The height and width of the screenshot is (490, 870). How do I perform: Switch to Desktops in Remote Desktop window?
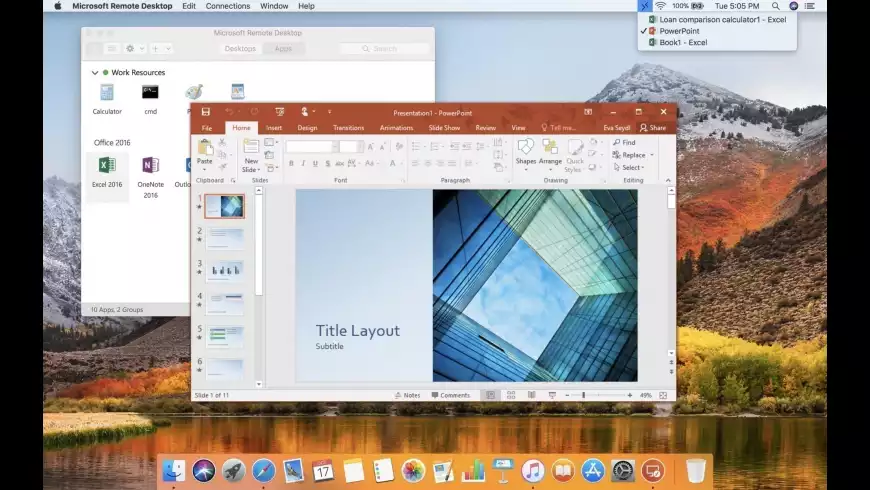(x=240, y=49)
